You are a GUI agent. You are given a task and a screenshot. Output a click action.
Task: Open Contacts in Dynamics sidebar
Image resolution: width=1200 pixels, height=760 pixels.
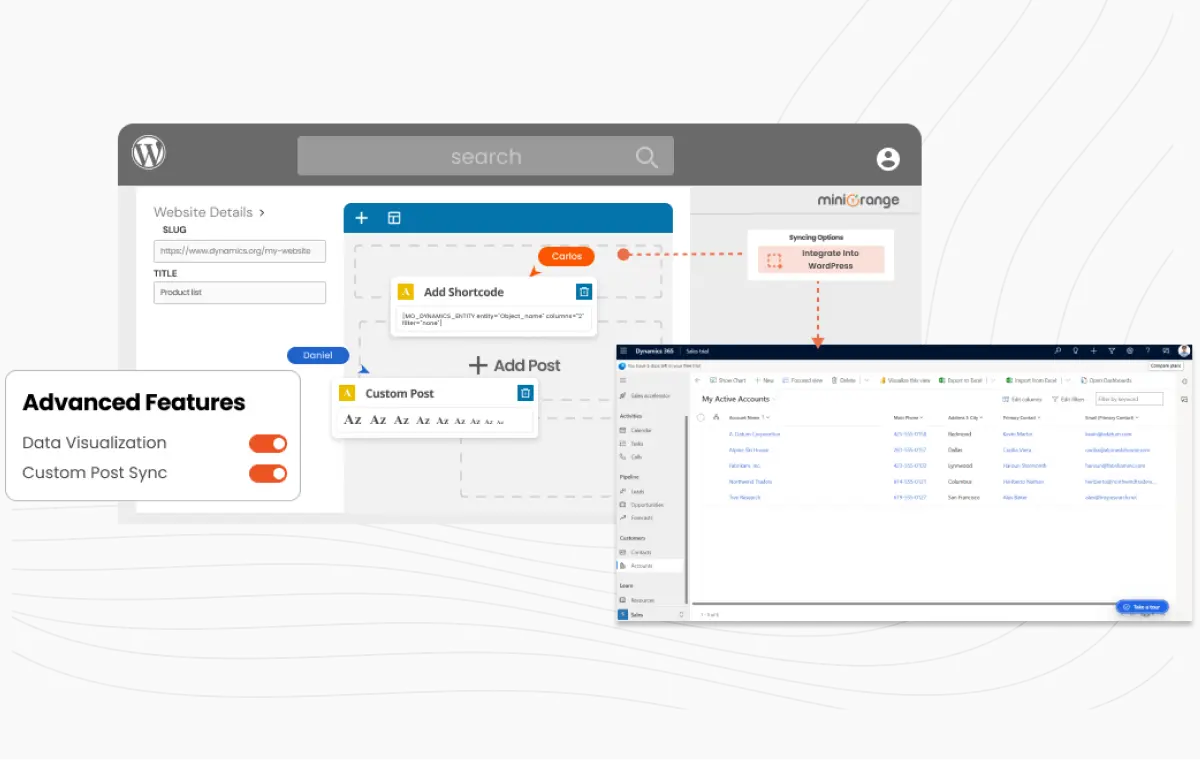click(x=636, y=552)
